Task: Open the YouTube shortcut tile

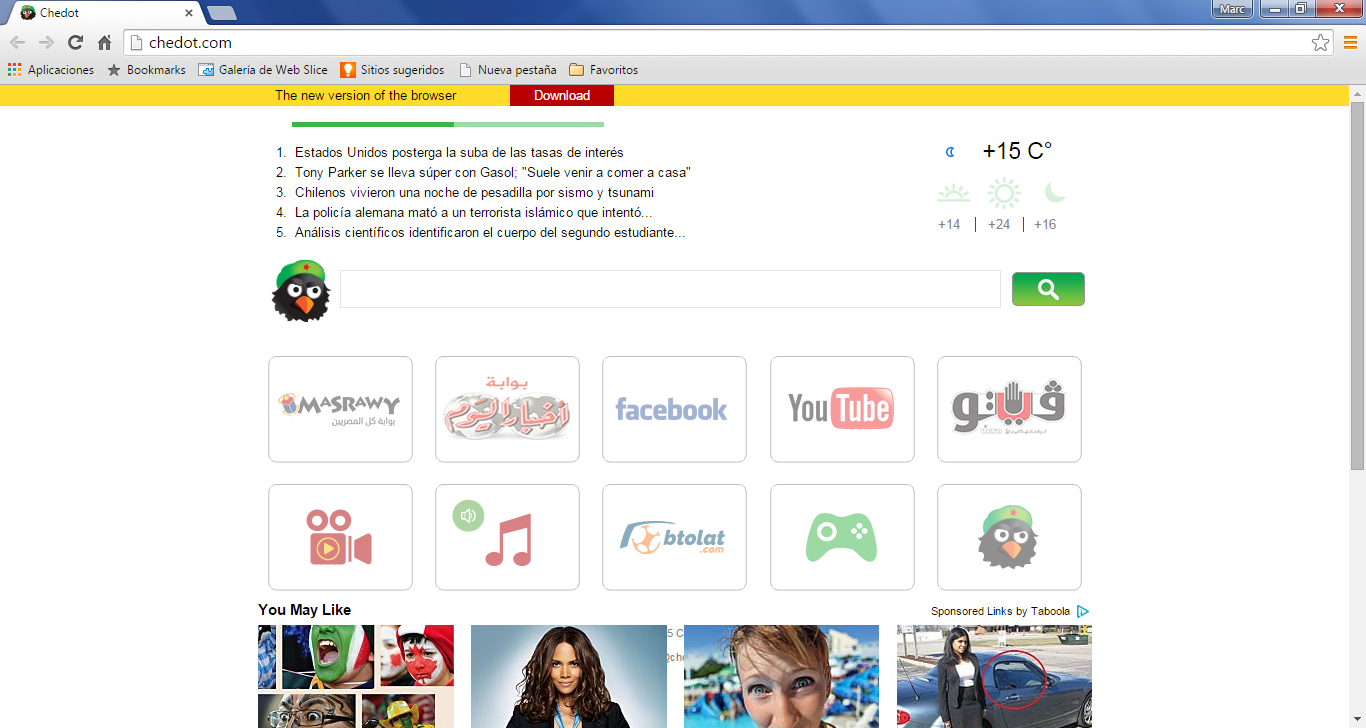Action: [x=842, y=409]
